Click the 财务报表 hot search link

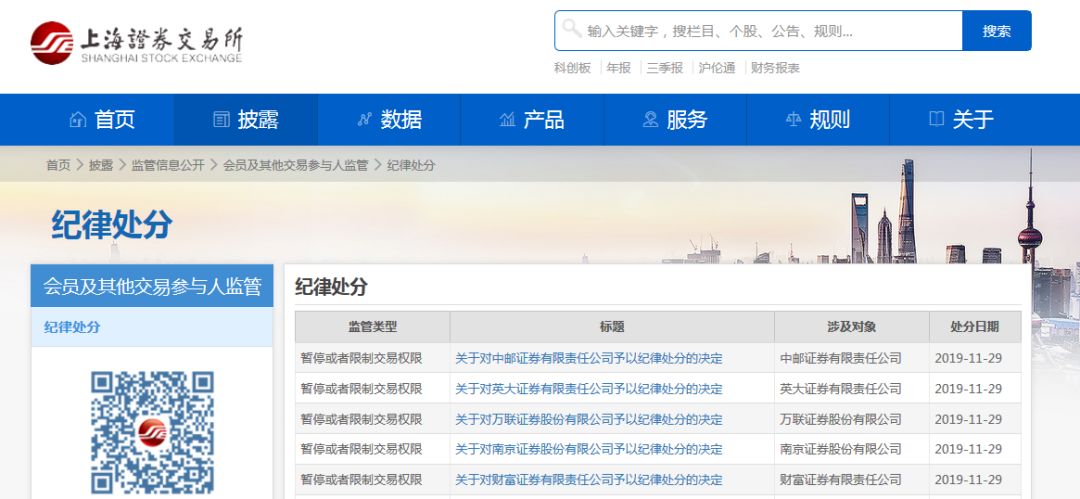click(x=775, y=68)
